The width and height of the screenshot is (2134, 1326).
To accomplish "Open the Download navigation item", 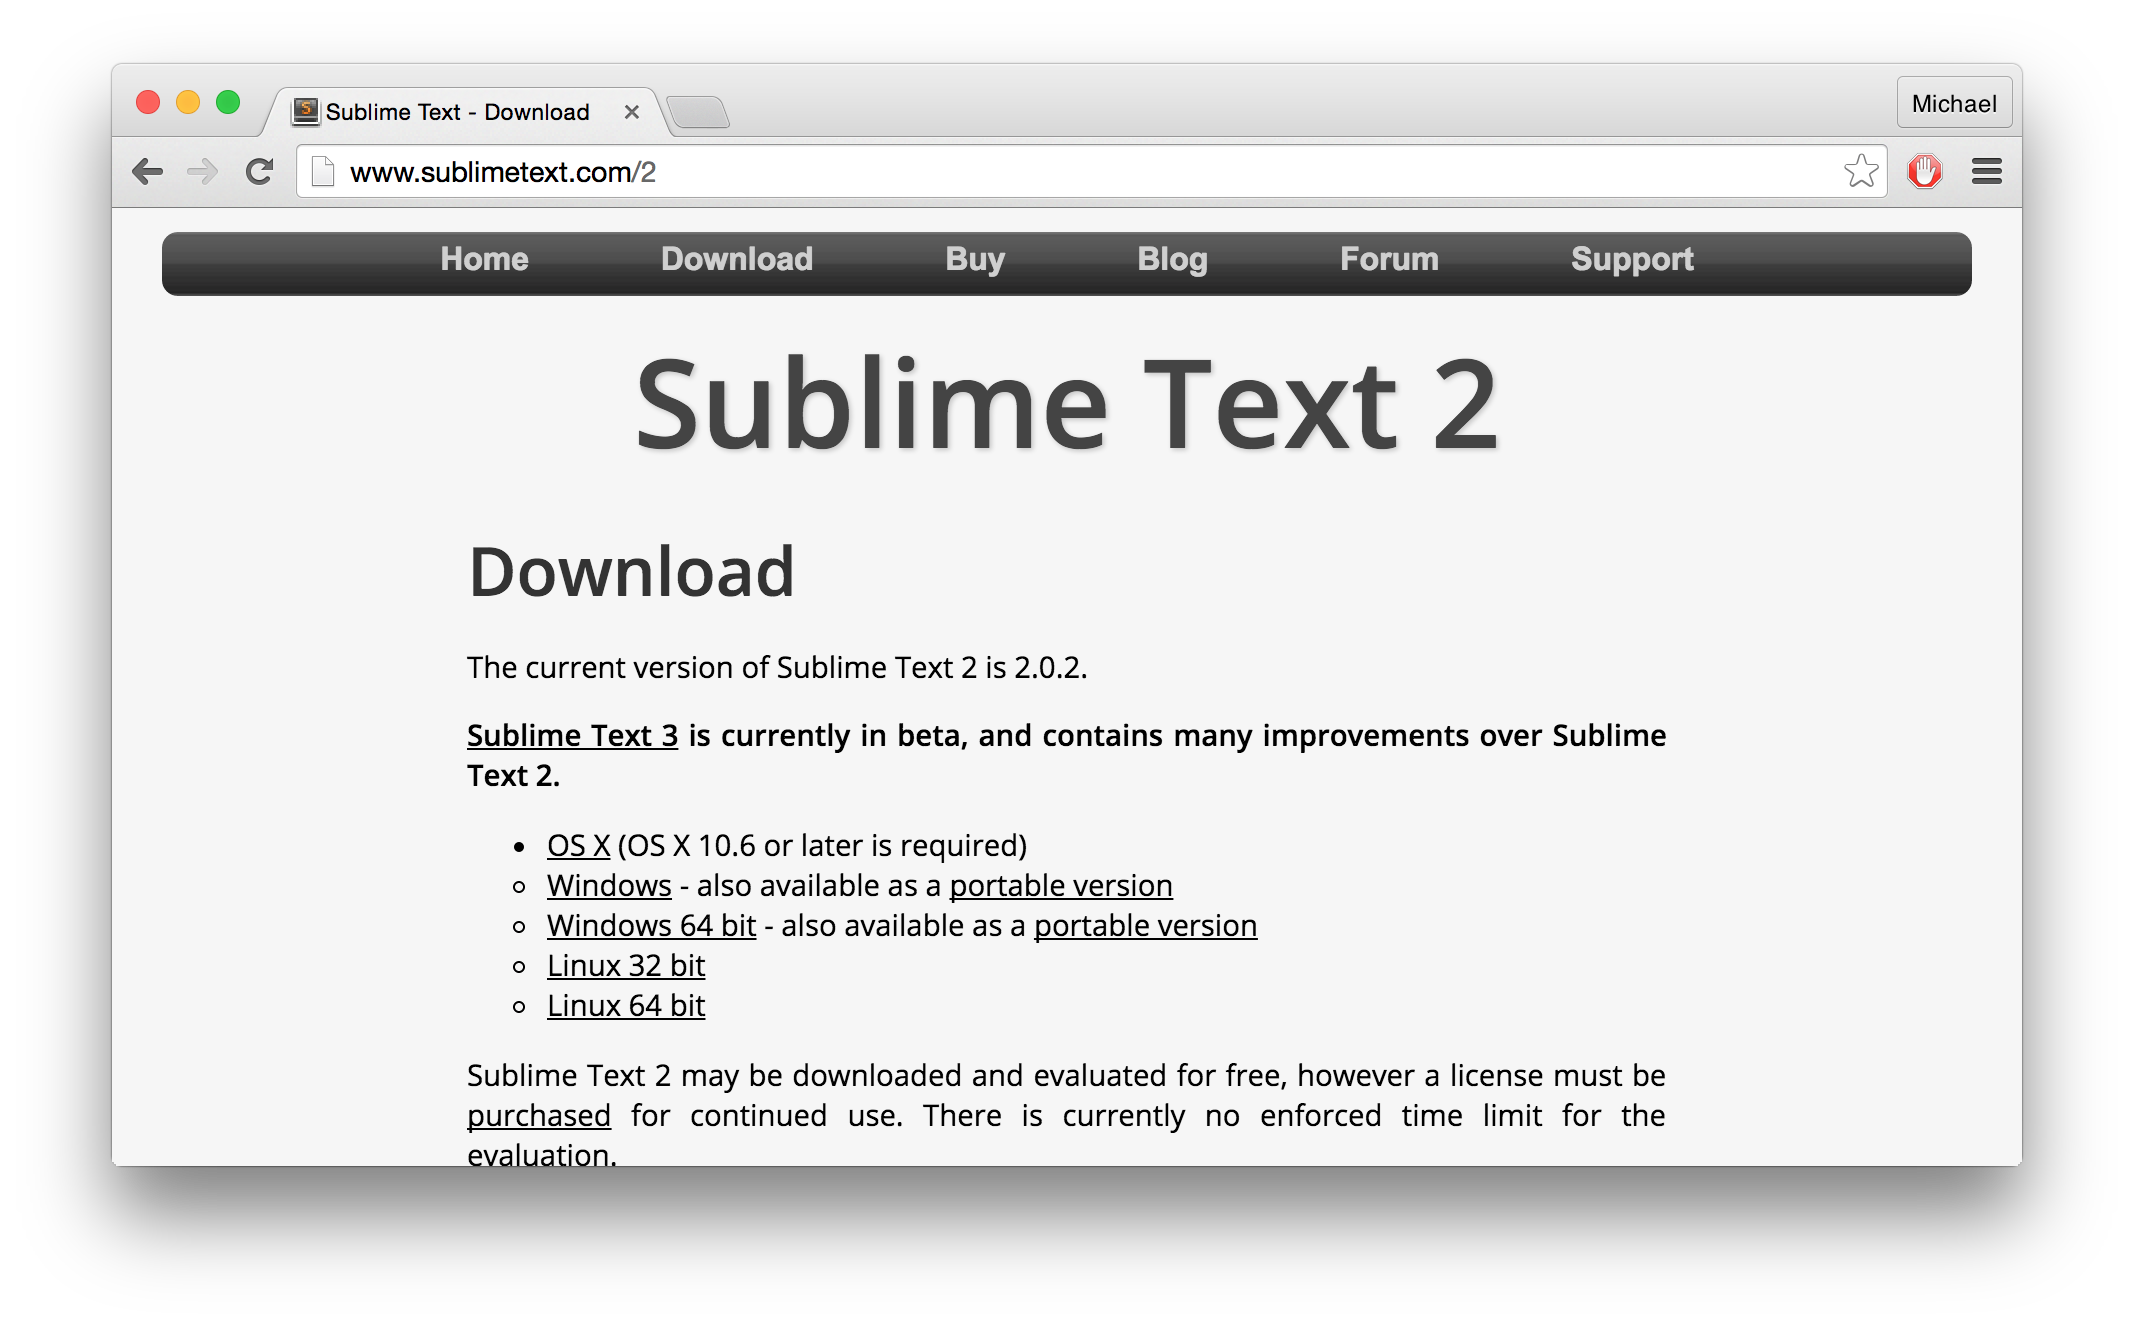I will tap(737, 259).
